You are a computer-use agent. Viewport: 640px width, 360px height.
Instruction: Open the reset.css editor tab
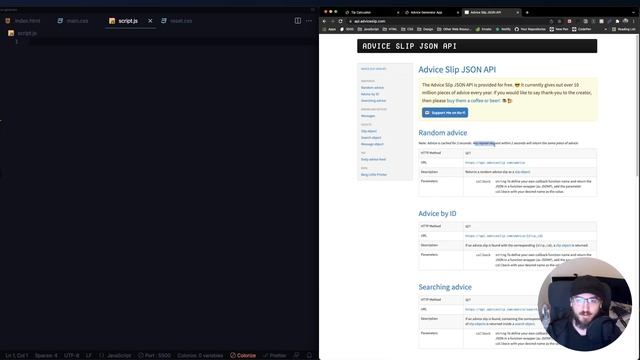point(176,21)
